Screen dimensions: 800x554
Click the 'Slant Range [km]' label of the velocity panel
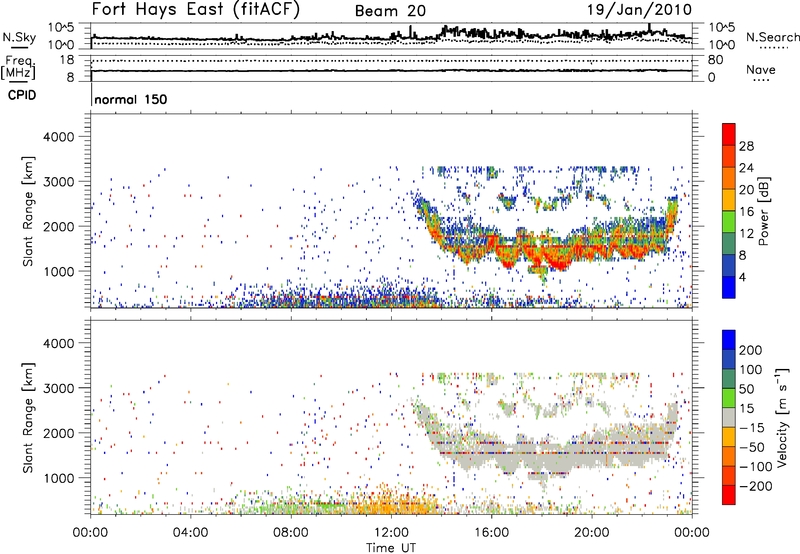[28, 417]
